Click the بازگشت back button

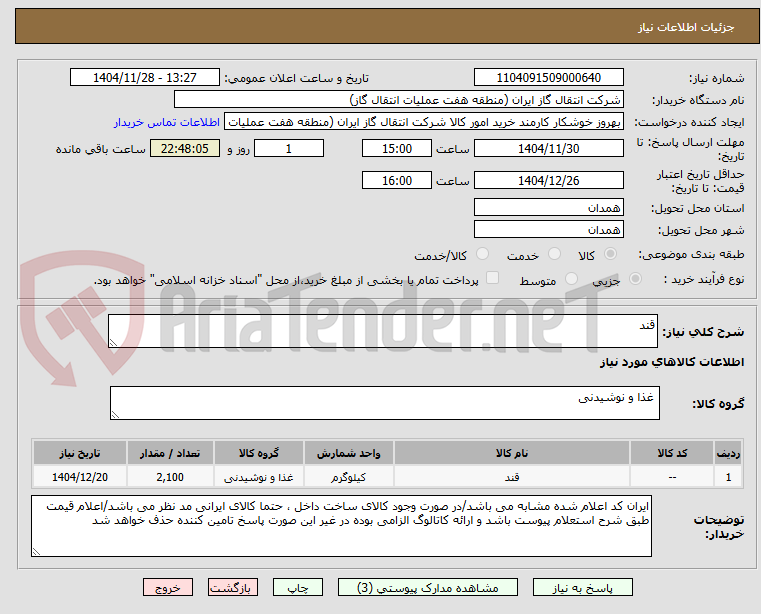pyautogui.click(x=232, y=587)
